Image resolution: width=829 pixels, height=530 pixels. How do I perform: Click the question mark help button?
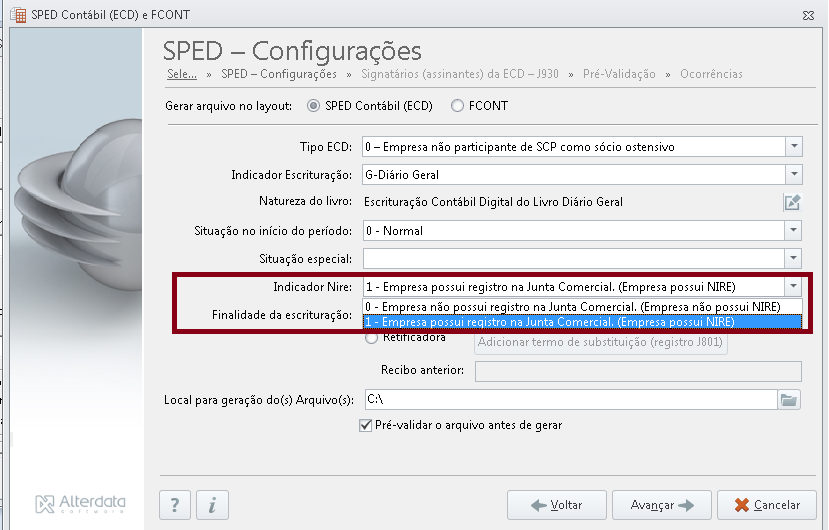coord(175,505)
